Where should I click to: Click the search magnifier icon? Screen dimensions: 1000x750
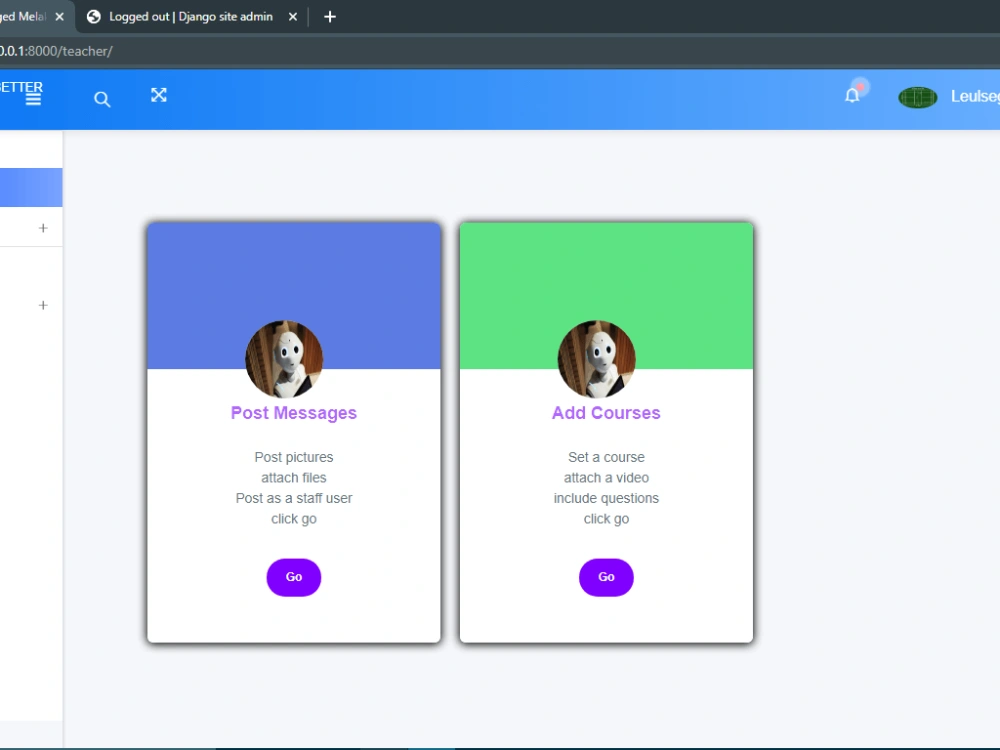coord(102,99)
